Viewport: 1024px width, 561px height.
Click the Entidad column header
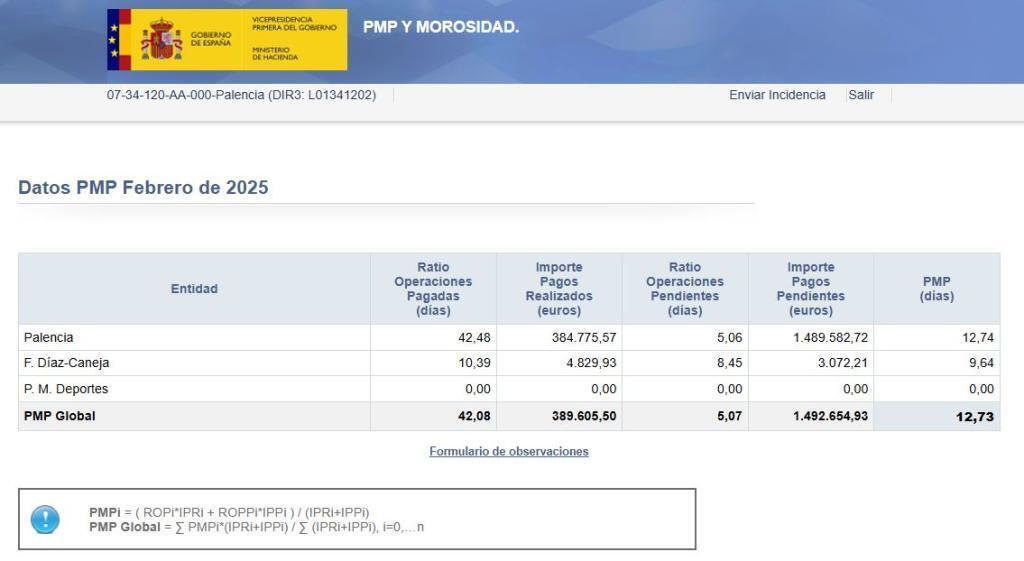pyautogui.click(x=194, y=289)
